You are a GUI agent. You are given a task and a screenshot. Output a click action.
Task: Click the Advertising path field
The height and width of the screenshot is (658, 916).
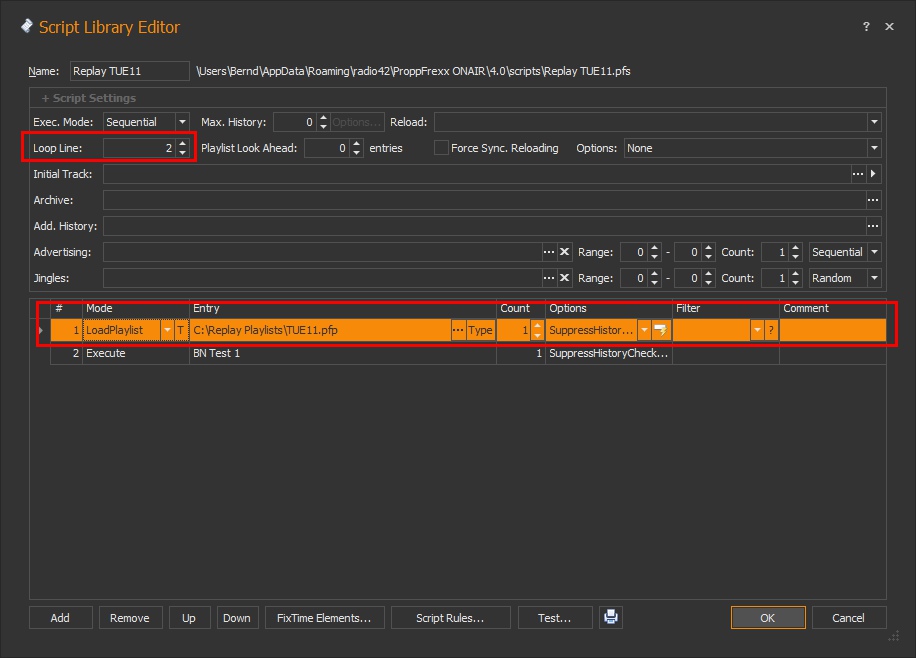point(322,252)
